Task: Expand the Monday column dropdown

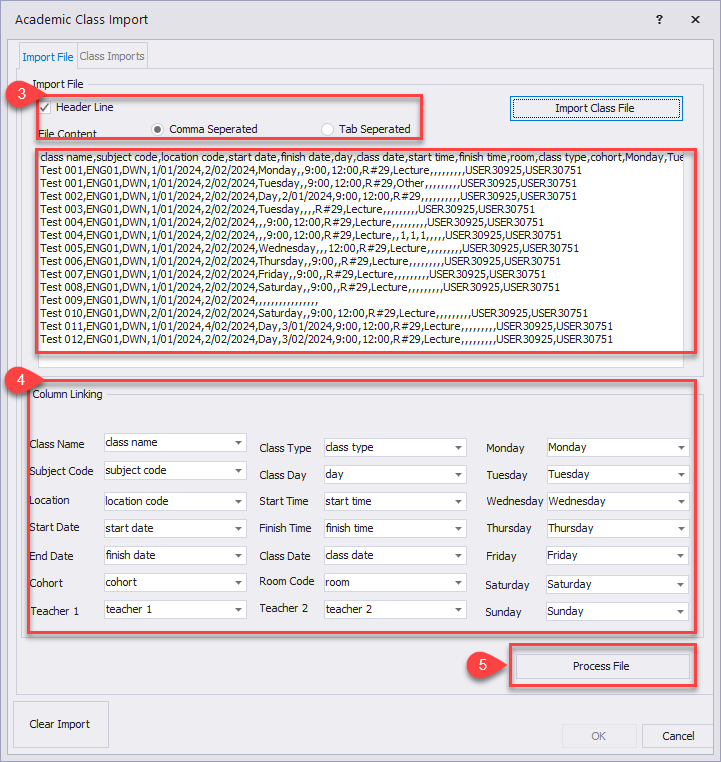Action: 681,448
